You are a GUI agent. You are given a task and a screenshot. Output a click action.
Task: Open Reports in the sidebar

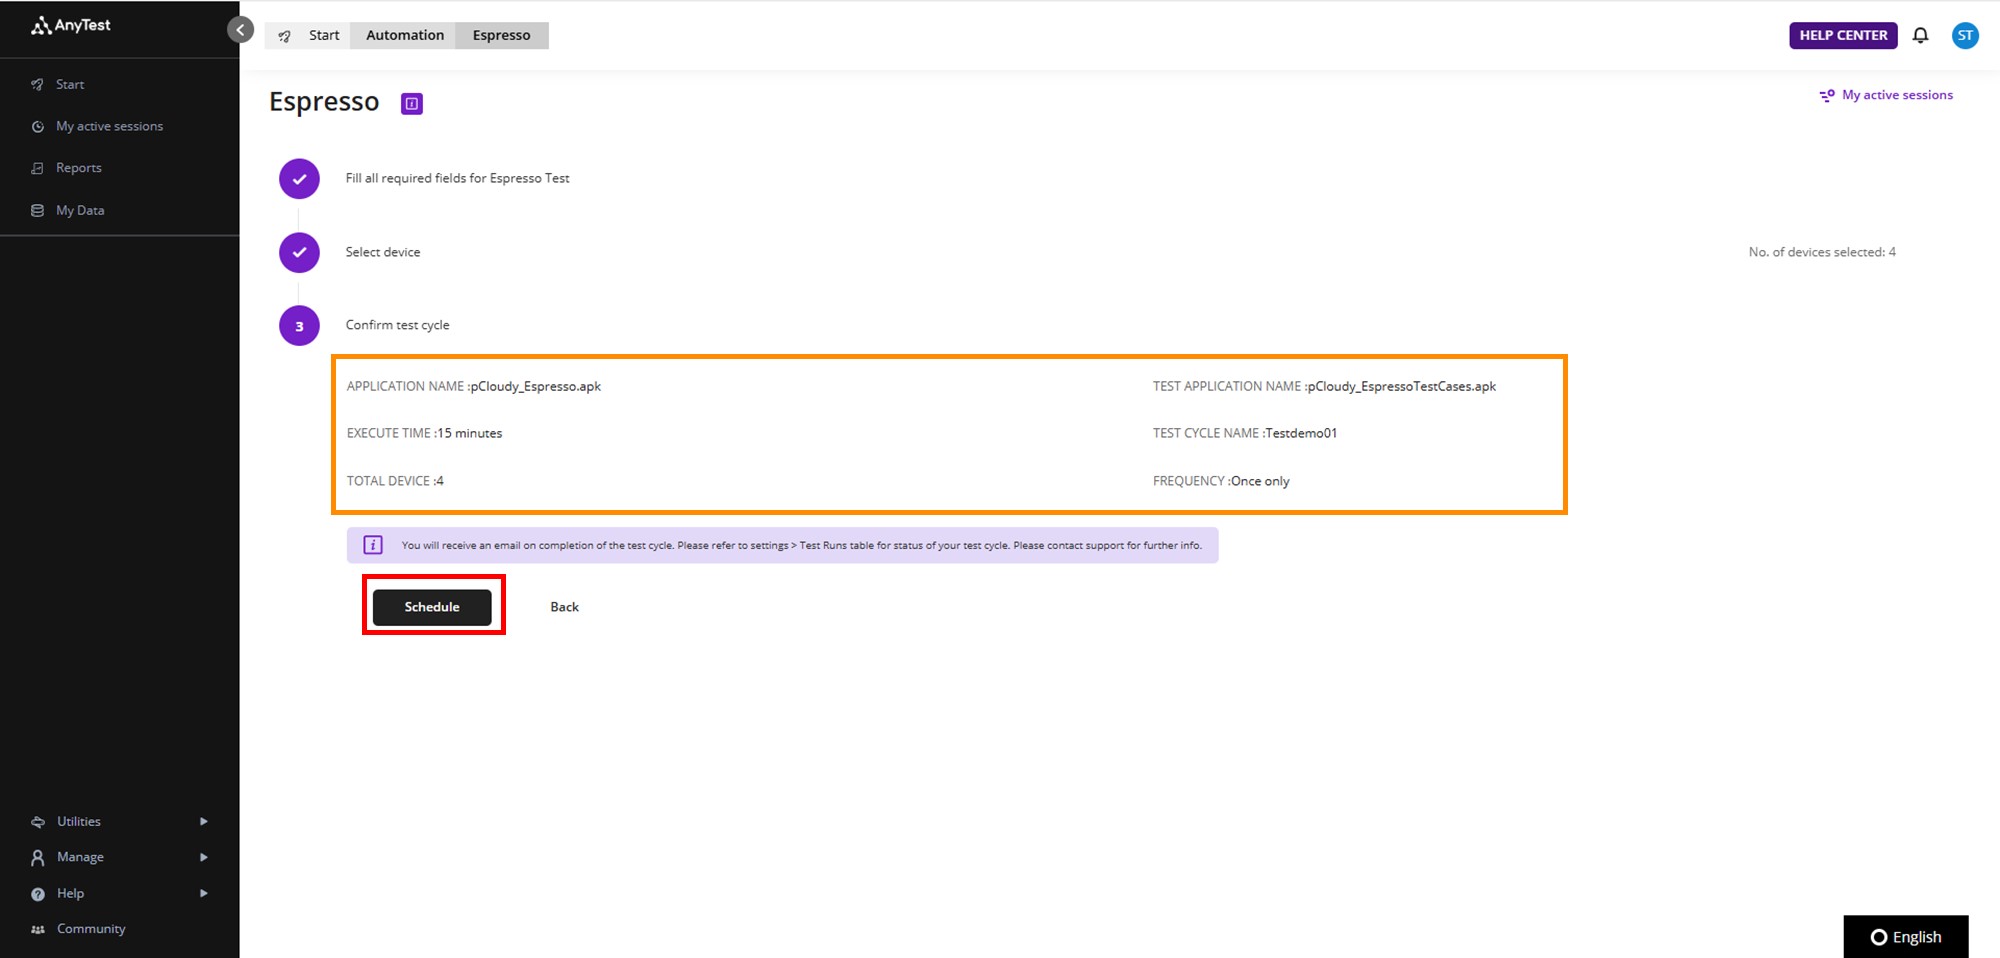[x=79, y=168]
